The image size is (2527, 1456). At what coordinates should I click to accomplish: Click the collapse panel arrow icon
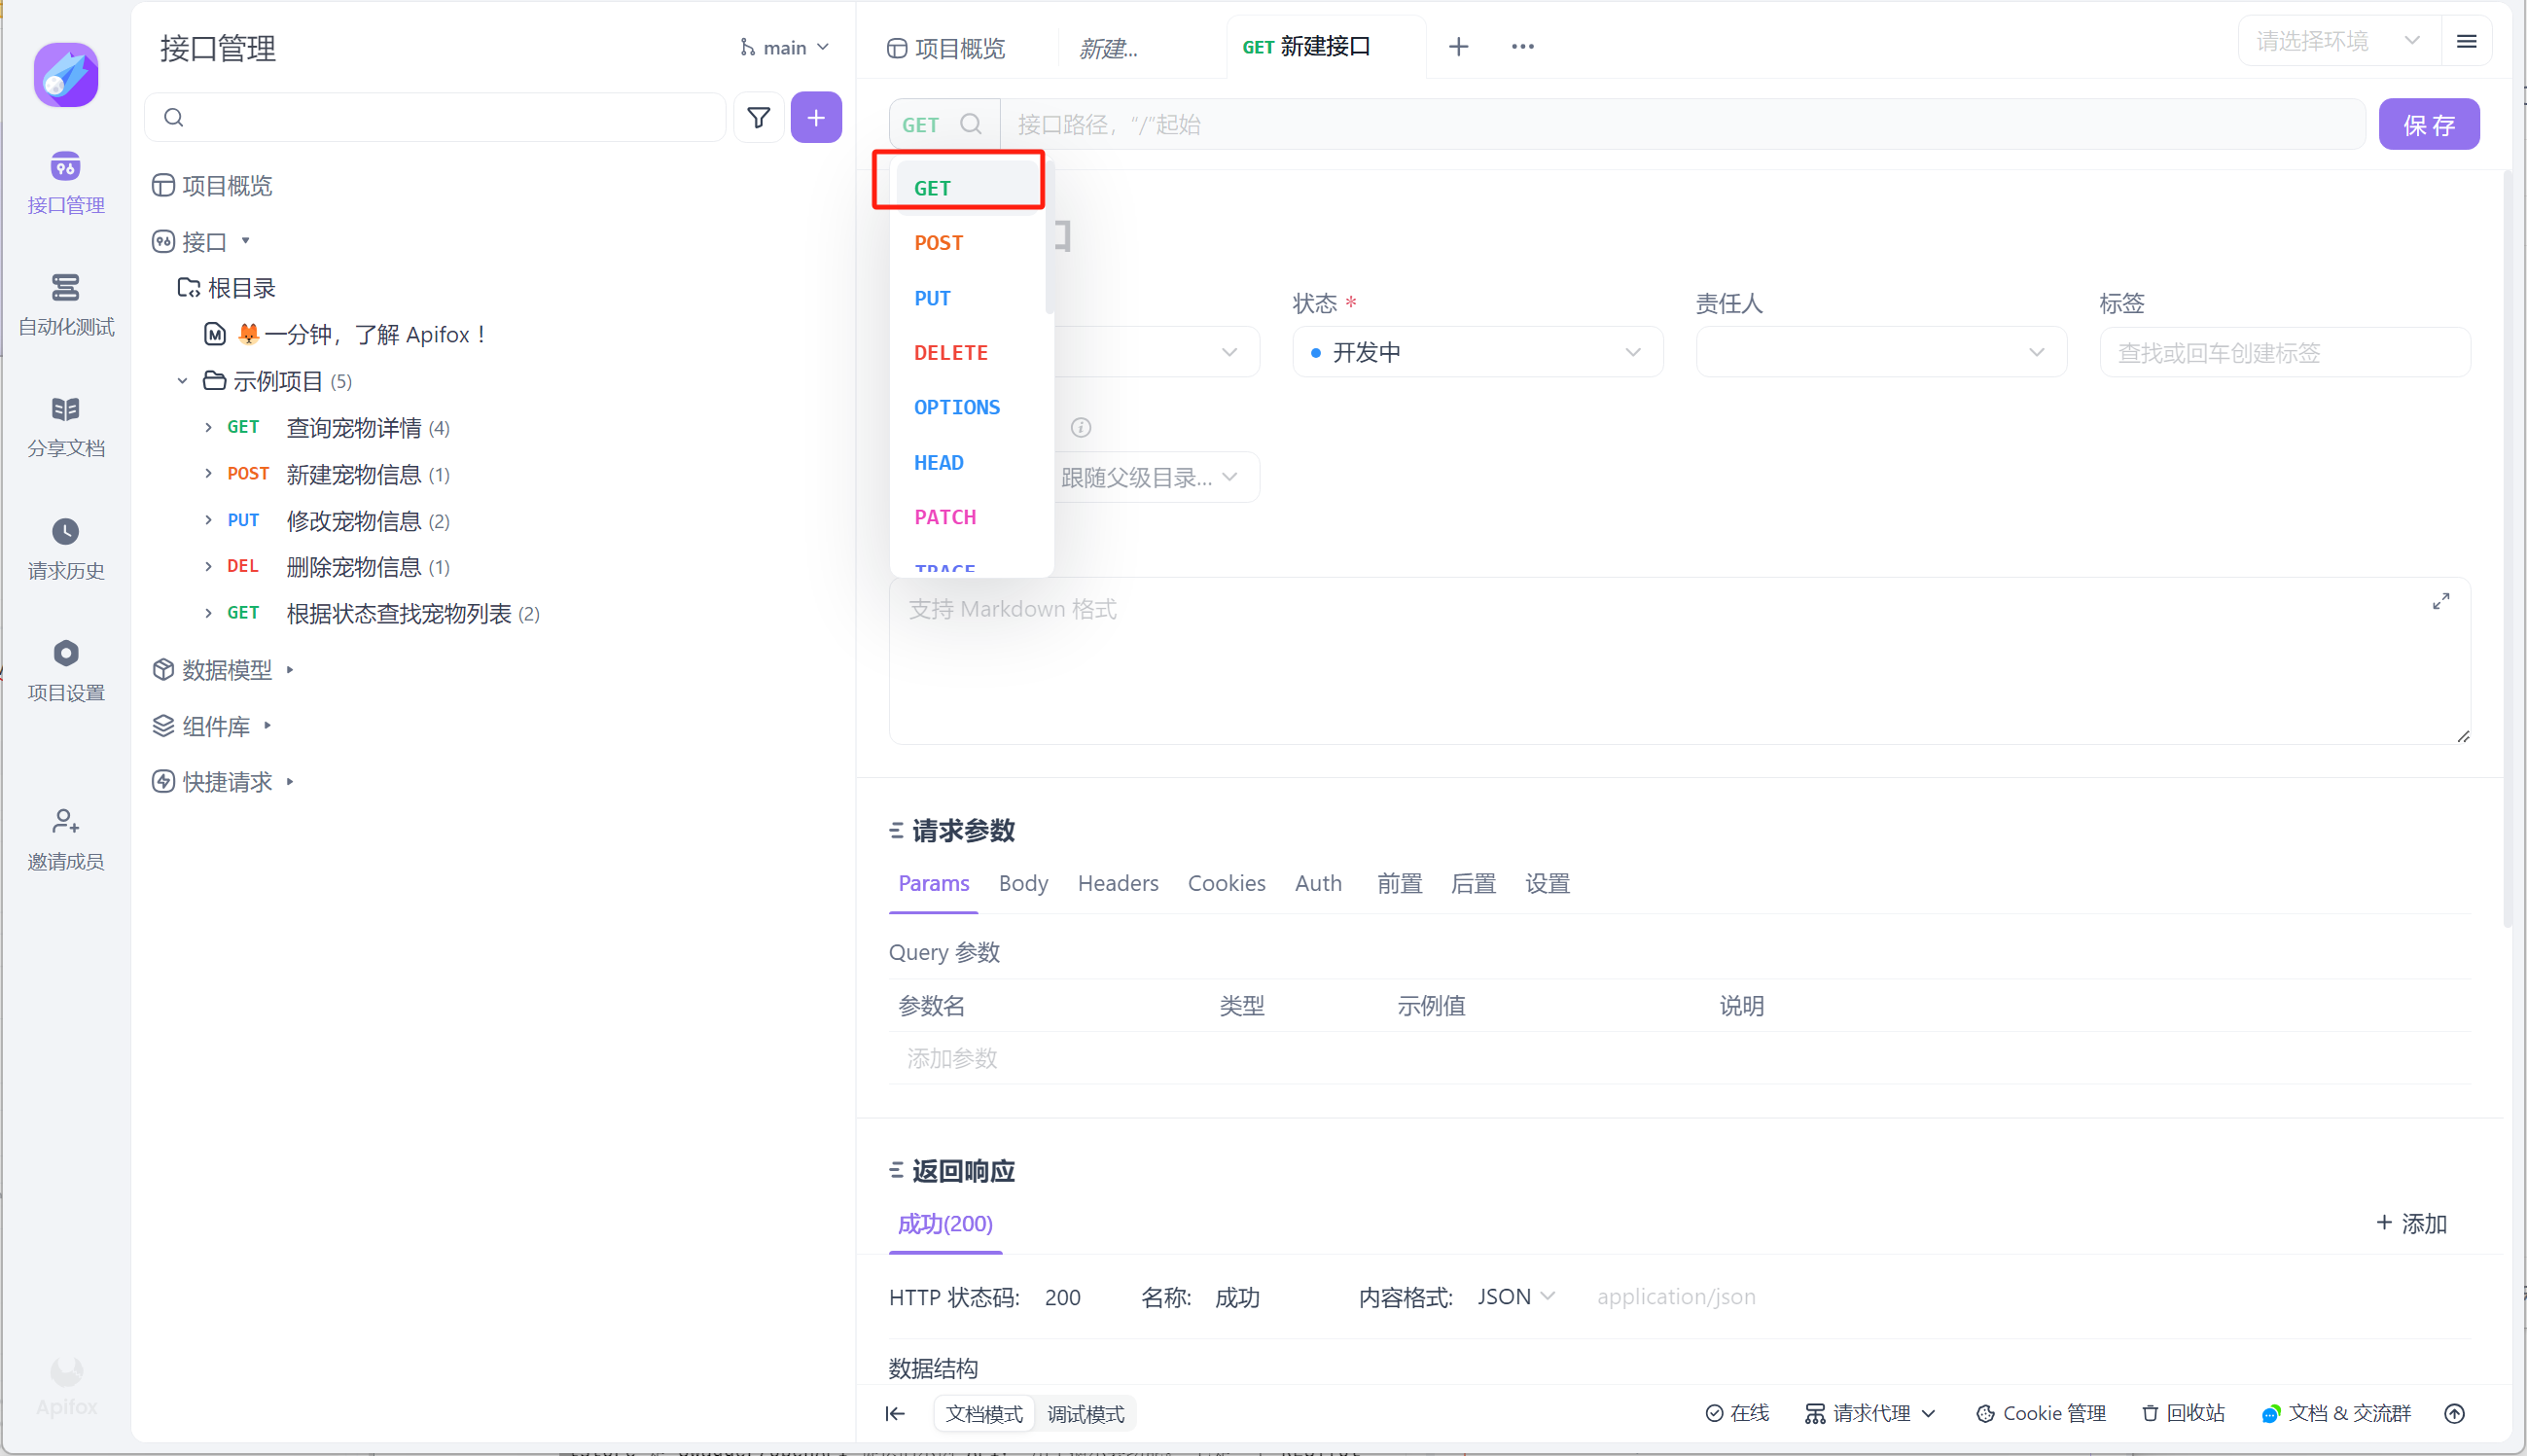click(895, 1413)
